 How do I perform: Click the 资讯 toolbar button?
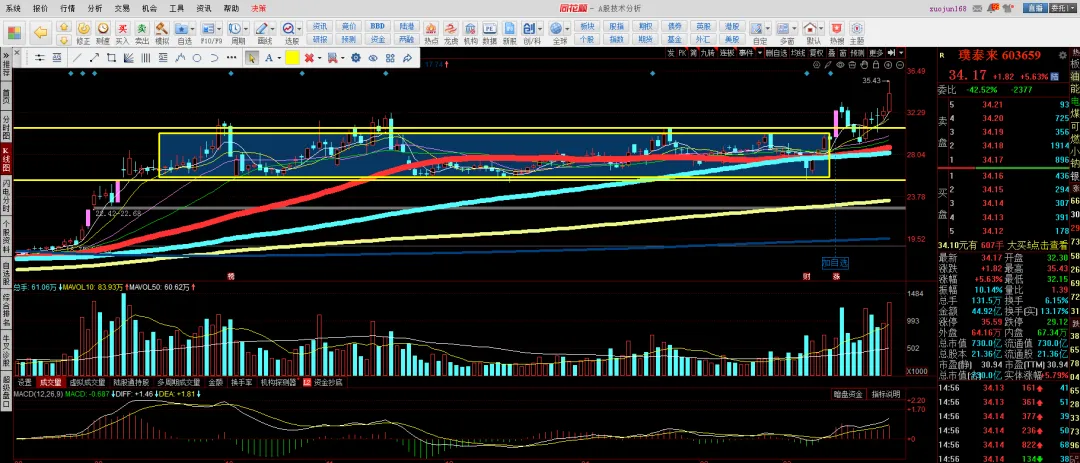[x=320, y=25]
